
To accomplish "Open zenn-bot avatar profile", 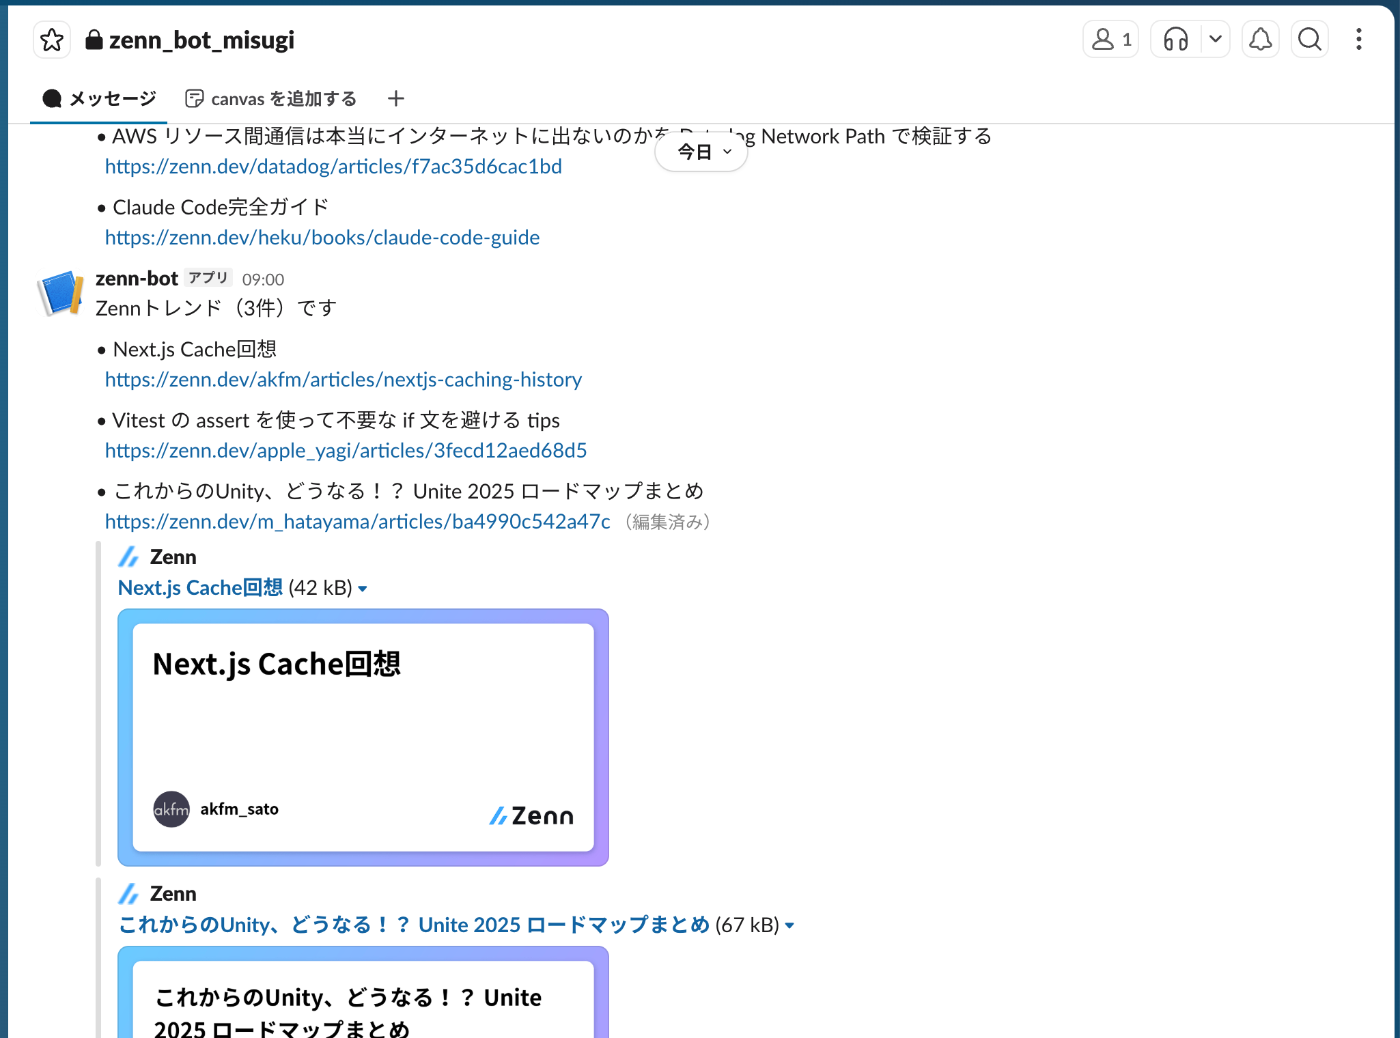I will (x=61, y=293).
